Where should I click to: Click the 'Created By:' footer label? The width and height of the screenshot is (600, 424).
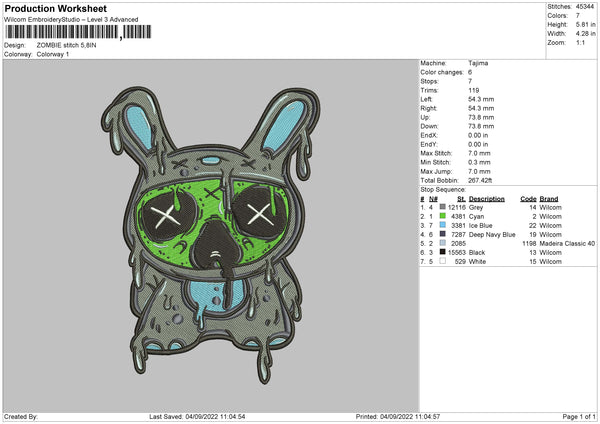[21, 416]
